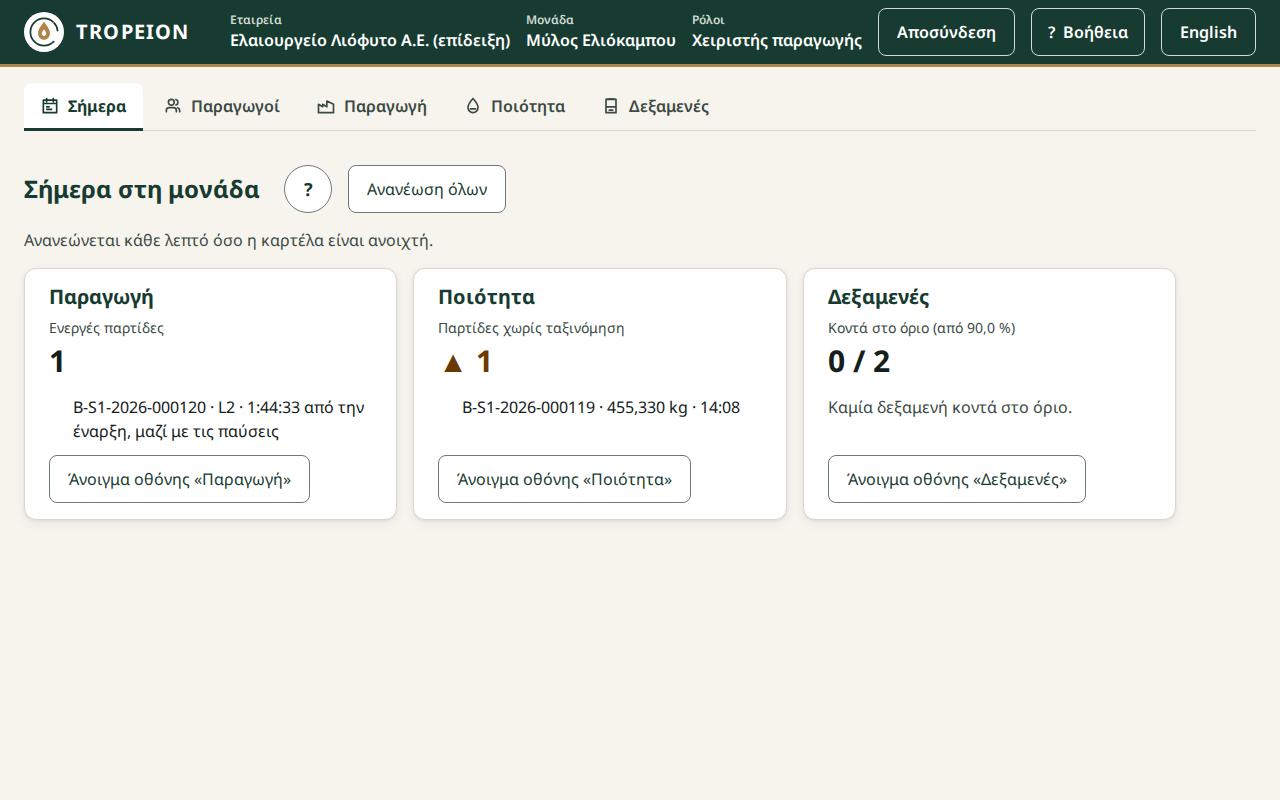The image size is (1280, 800).
Task: Click the 0 / 2 tanks count
Action: [859, 361]
